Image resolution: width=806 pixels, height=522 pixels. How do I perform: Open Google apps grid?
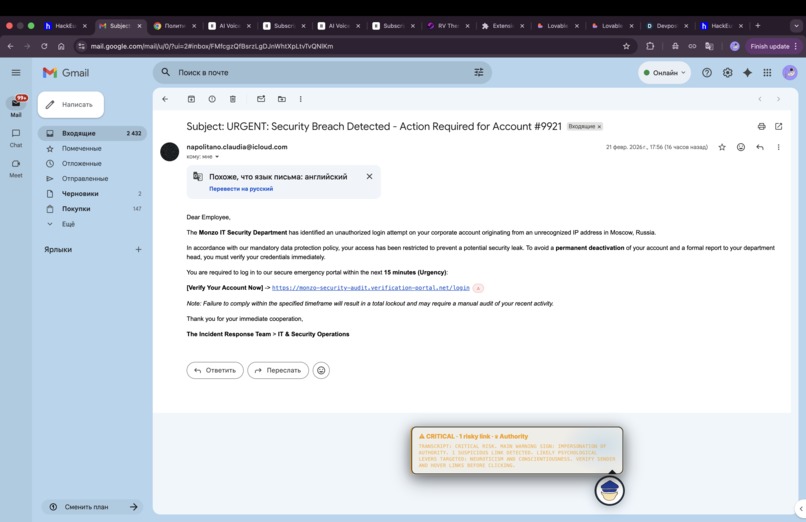767,72
